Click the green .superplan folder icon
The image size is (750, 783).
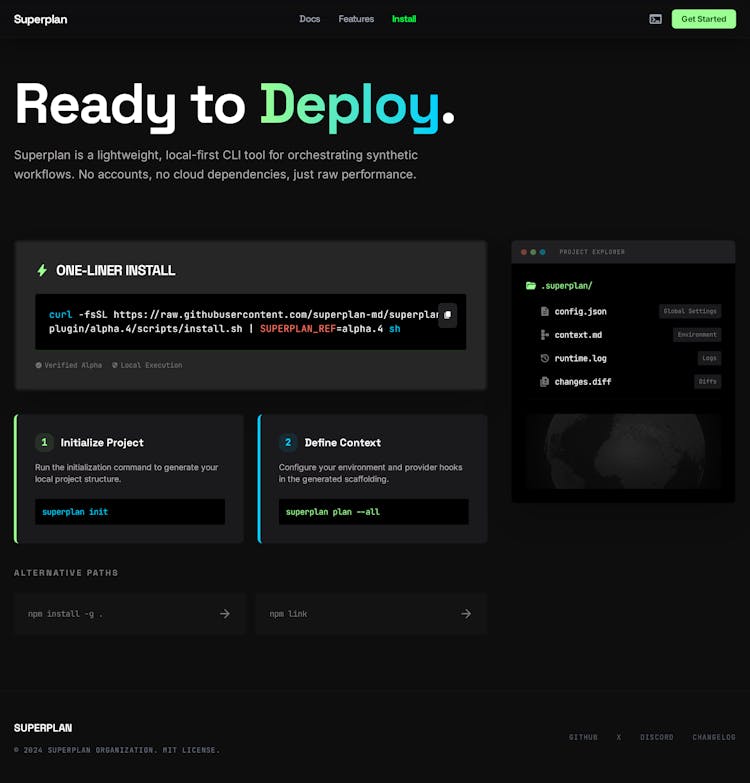(531, 286)
